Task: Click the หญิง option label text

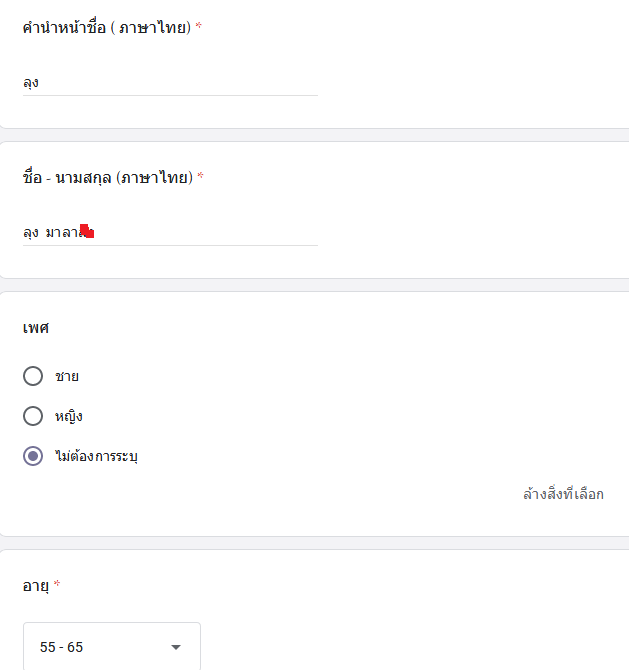Action: (x=69, y=416)
